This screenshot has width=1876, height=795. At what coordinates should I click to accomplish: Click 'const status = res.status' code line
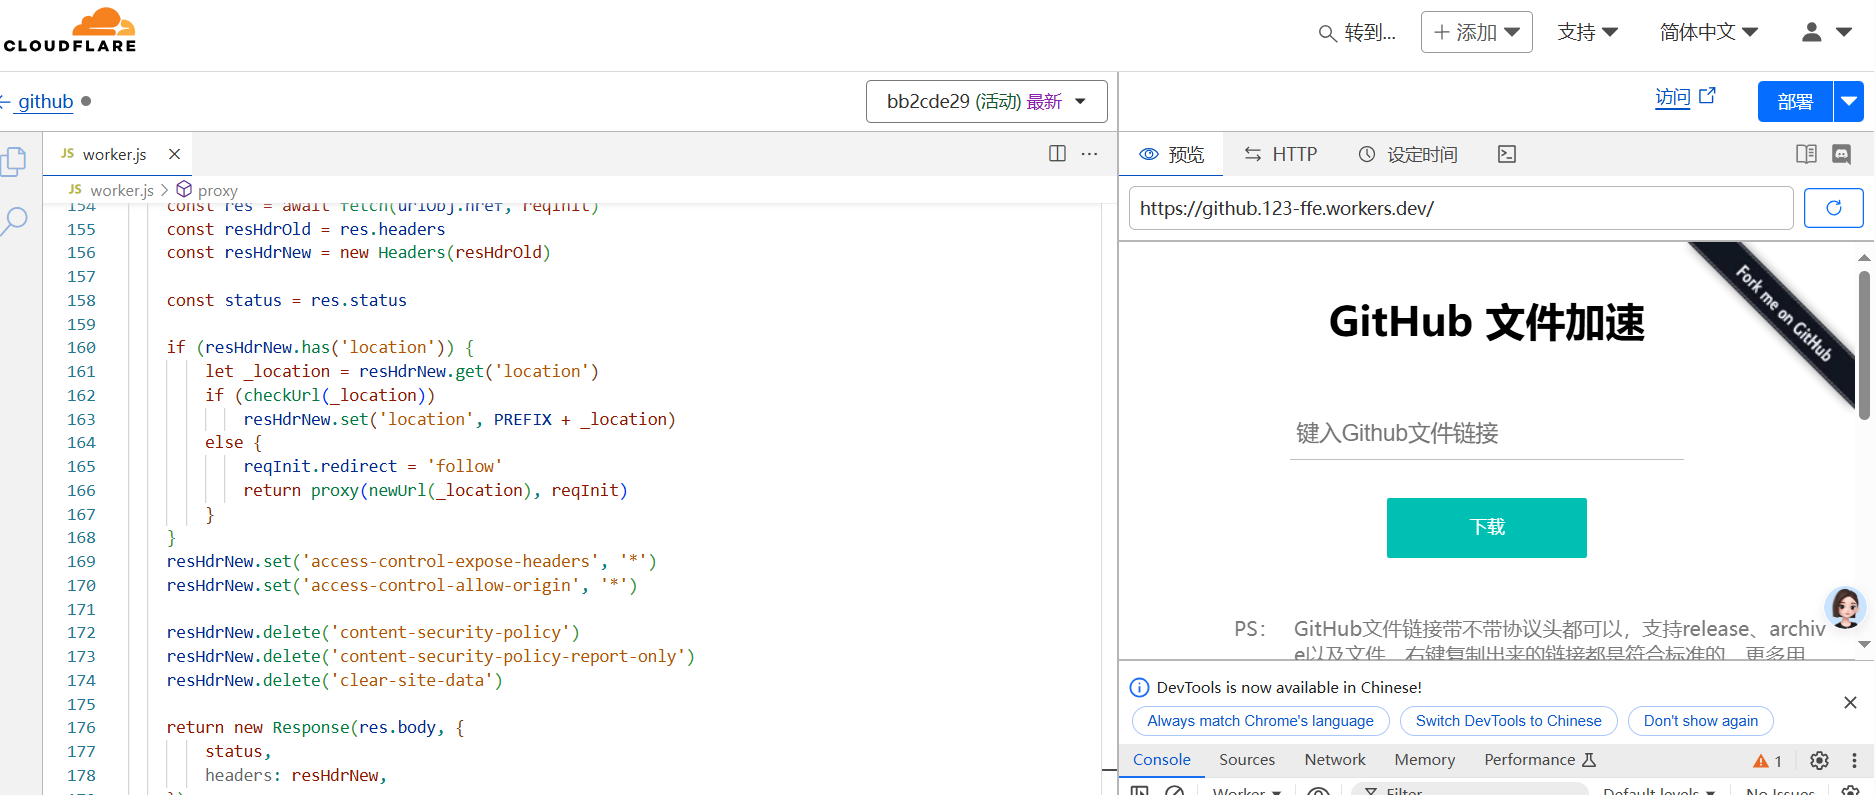click(x=286, y=301)
